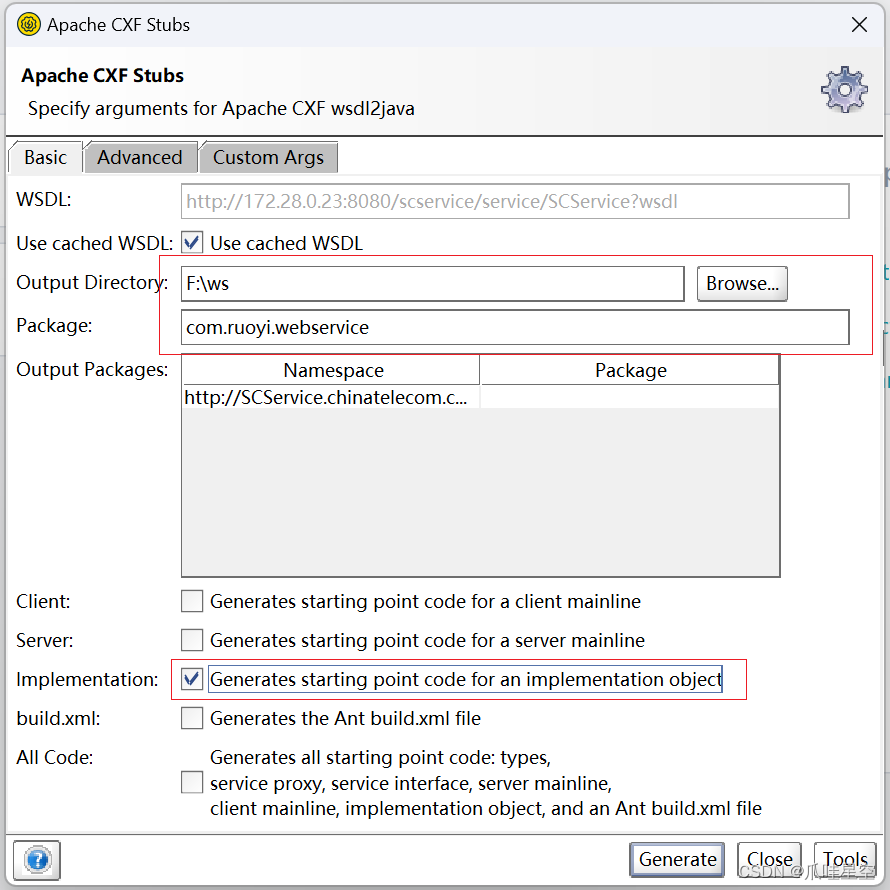Click the Close button
This screenshot has height=890, width=890.
(x=769, y=859)
